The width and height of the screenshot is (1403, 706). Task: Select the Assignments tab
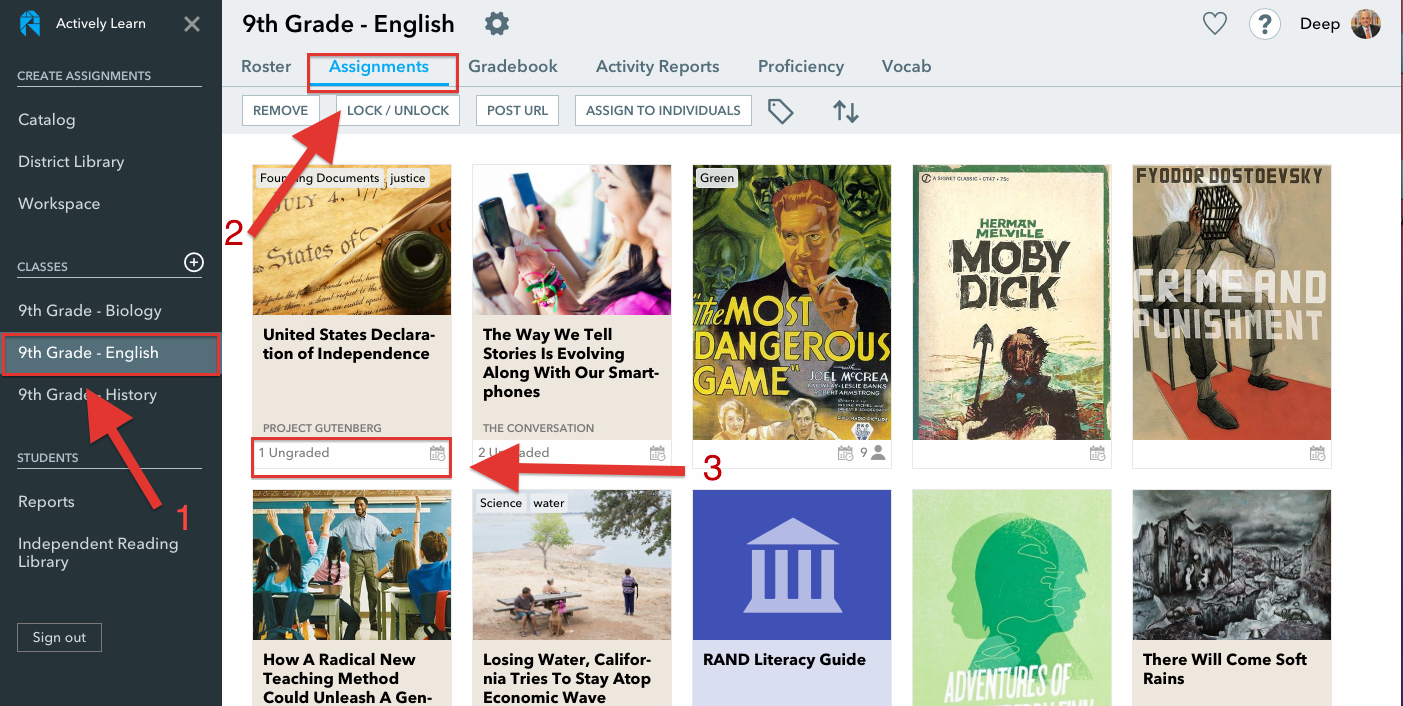pyautogui.click(x=379, y=67)
